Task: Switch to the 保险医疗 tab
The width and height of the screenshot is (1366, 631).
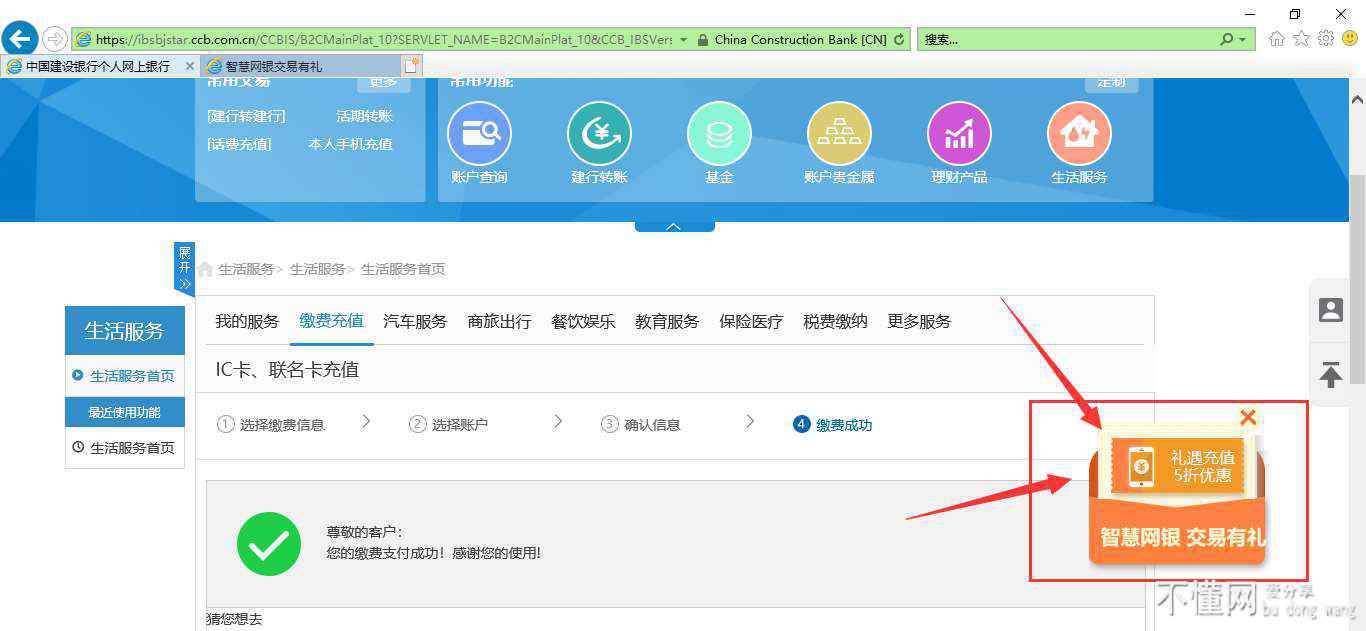Action: (x=751, y=322)
